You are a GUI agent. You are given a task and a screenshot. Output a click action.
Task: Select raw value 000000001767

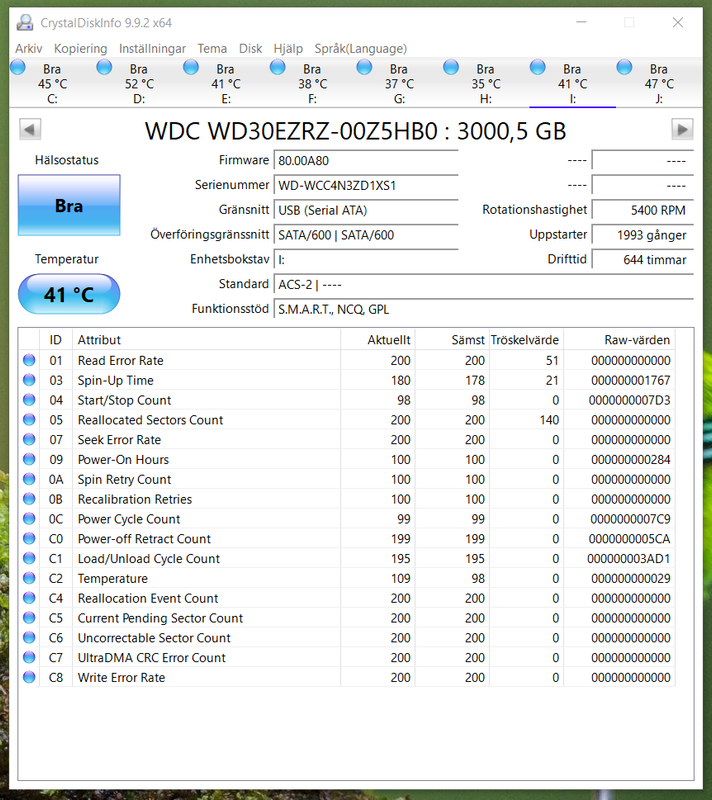coord(630,380)
